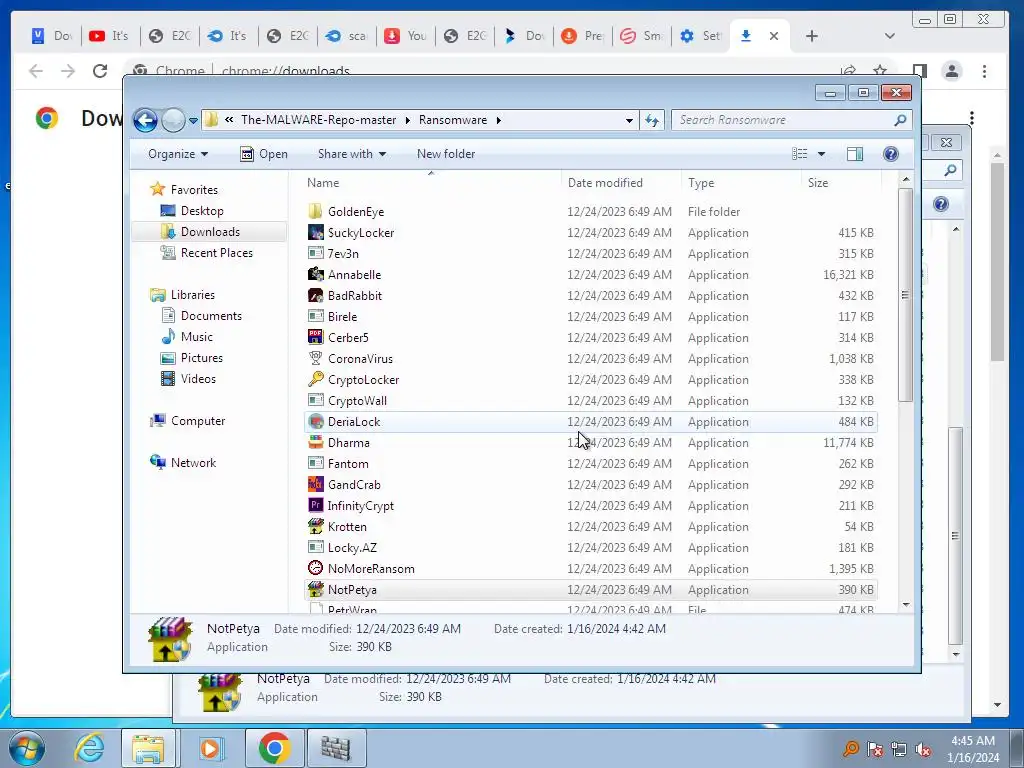
Task: Open recent locations arrow next to forward button
Action: point(193,120)
